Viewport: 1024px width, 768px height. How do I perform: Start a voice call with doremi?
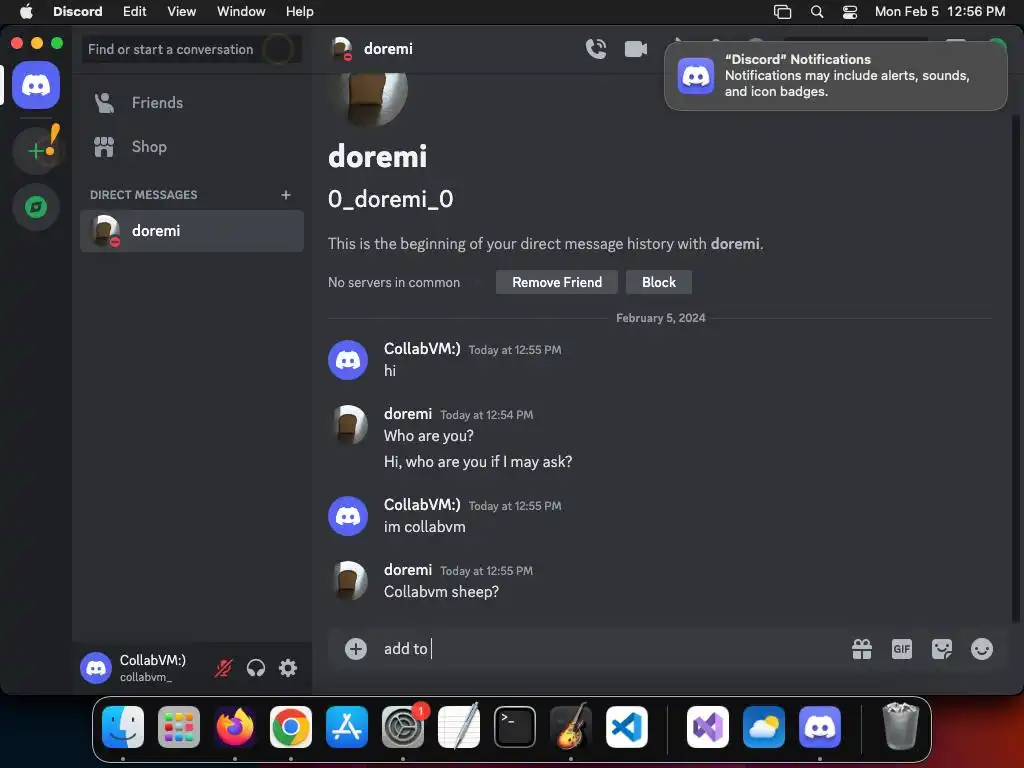[x=596, y=49]
